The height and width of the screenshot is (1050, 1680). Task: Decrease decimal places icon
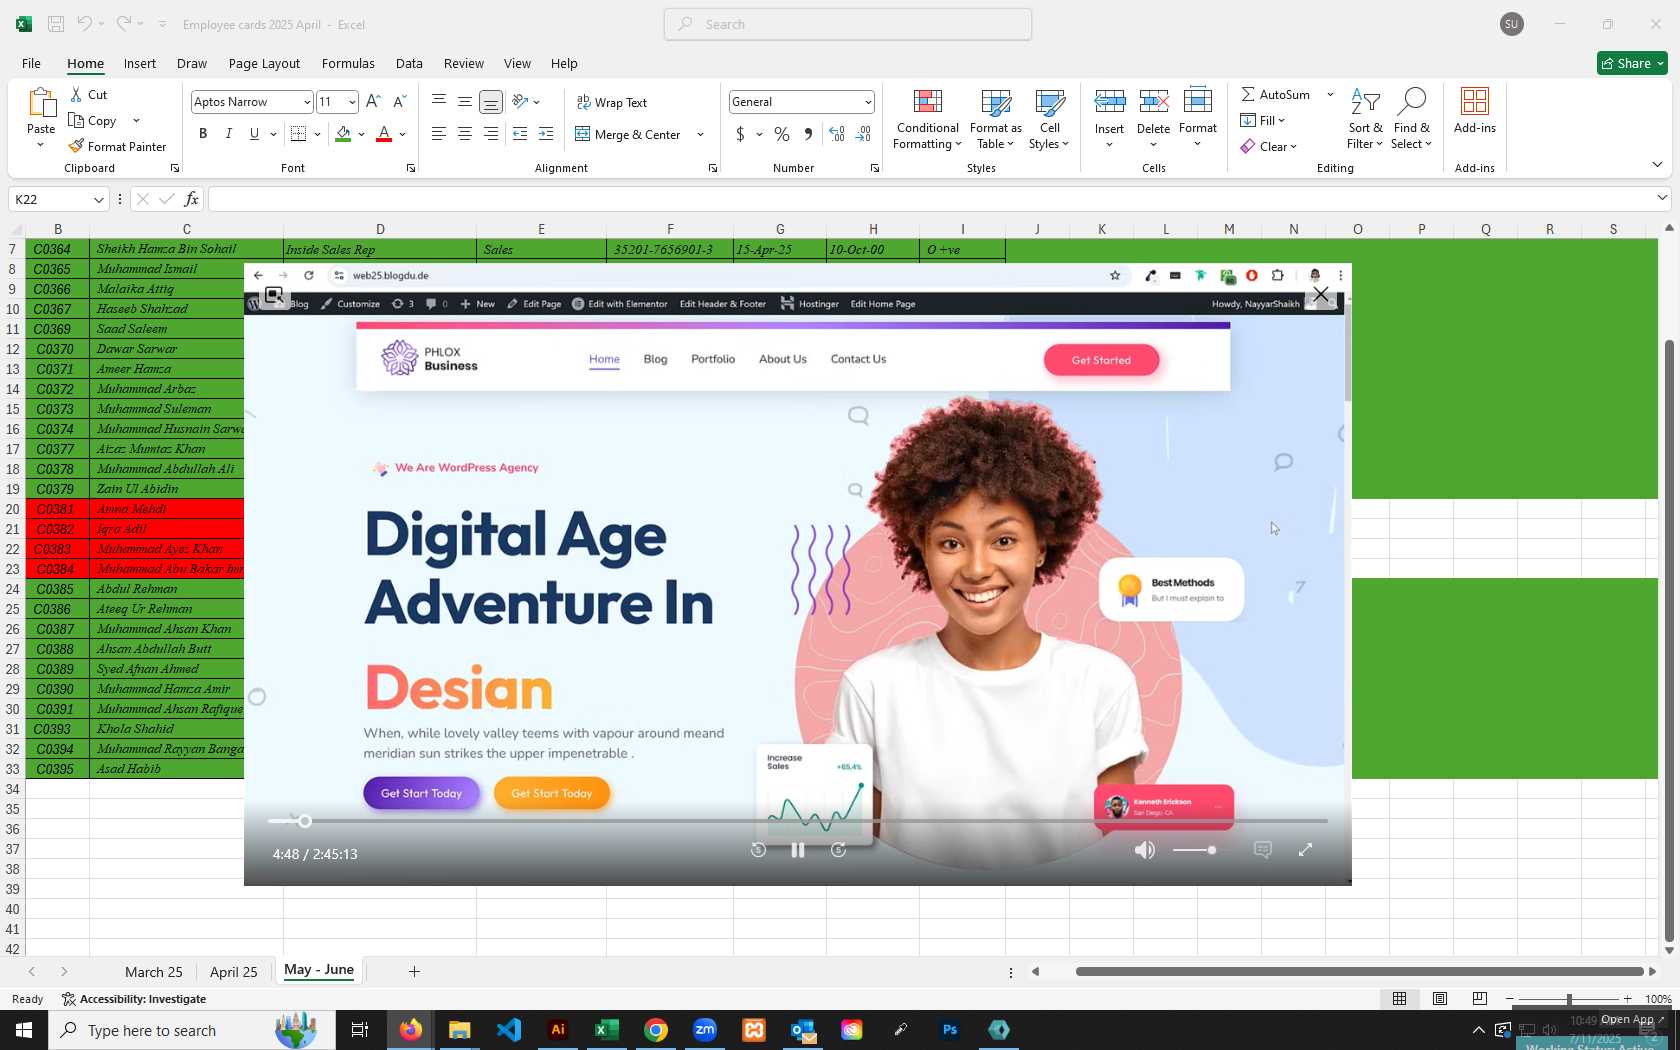[864, 134]
